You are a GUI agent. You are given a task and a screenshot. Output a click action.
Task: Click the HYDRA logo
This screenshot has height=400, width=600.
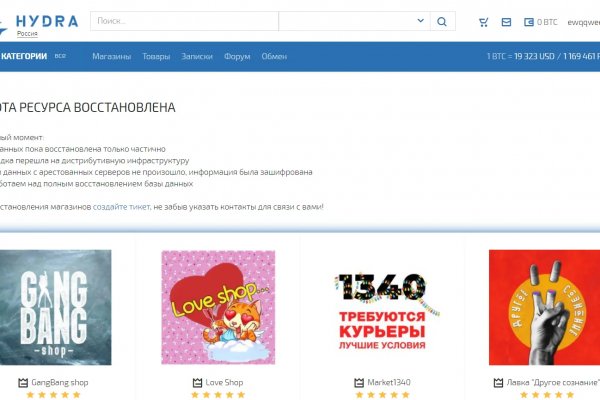[x=46, y=20]
